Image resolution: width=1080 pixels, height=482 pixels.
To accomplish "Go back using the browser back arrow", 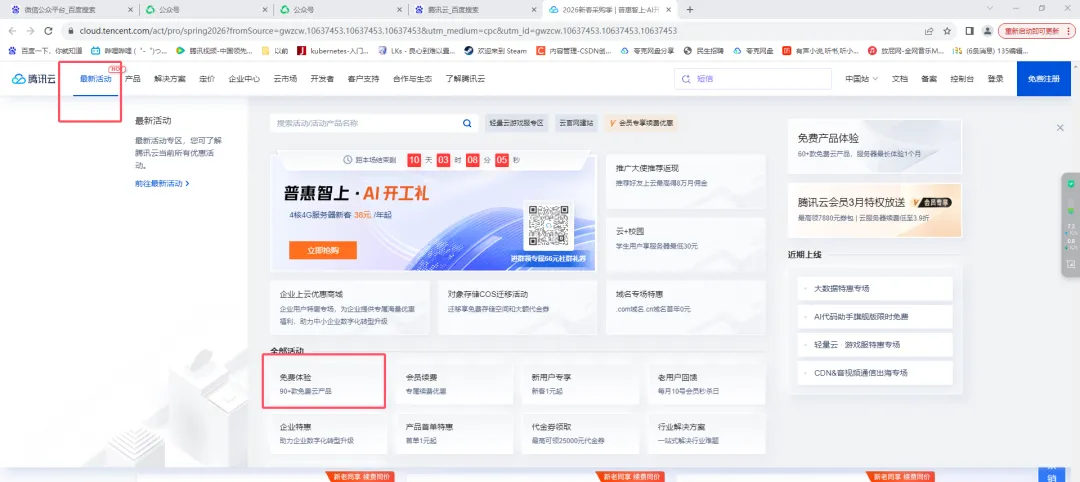I will (12, 31).
